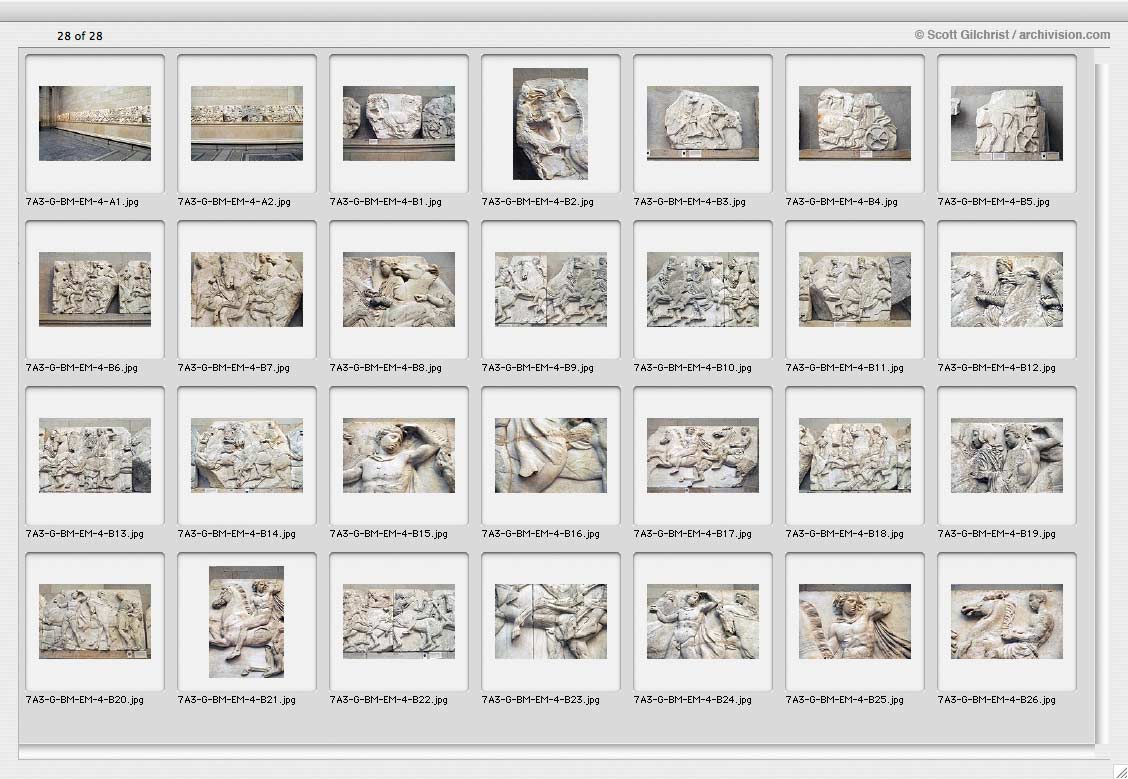The image size is (1128, 779).
Task: Click the window resize grip corner
Action: click(x=1119, y=770)
